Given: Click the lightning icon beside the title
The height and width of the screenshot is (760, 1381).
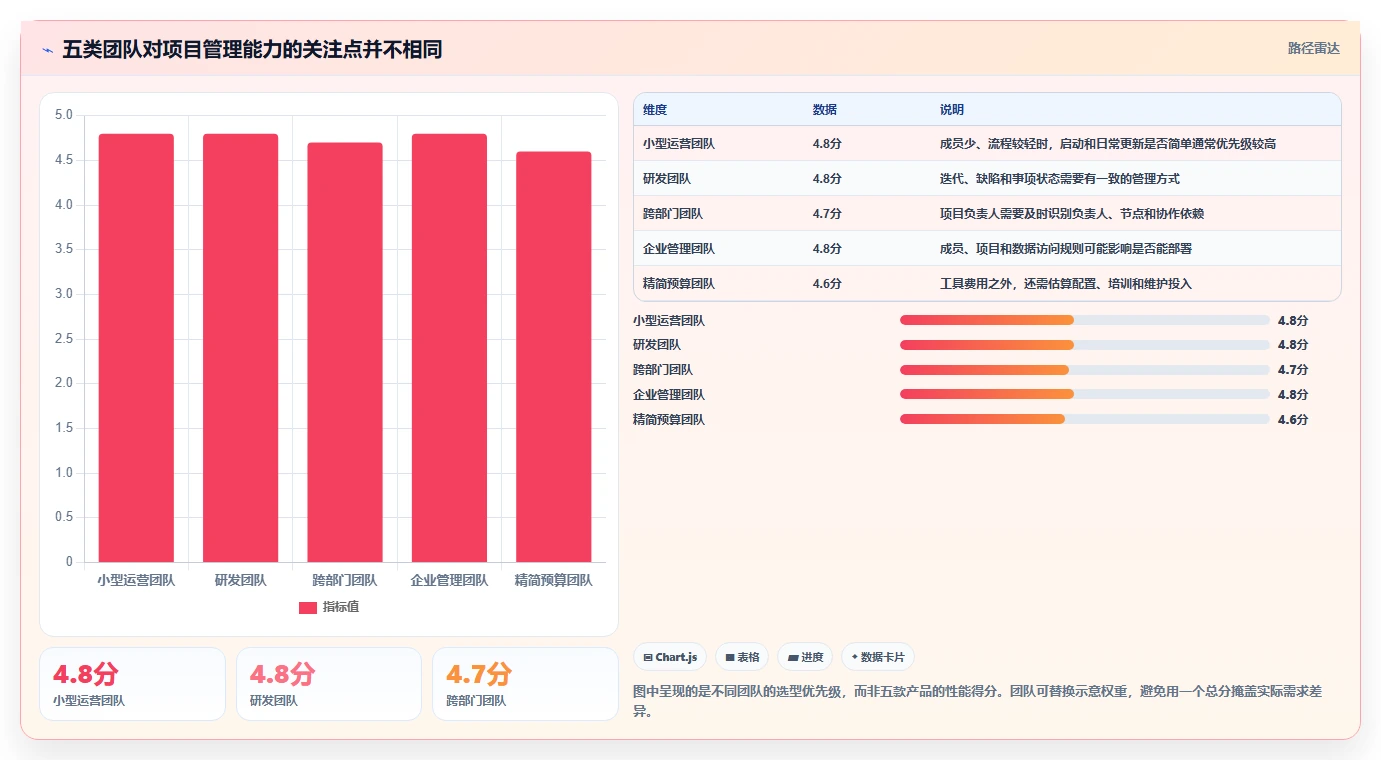Looking at the screenshot, I should pos(48,50).
